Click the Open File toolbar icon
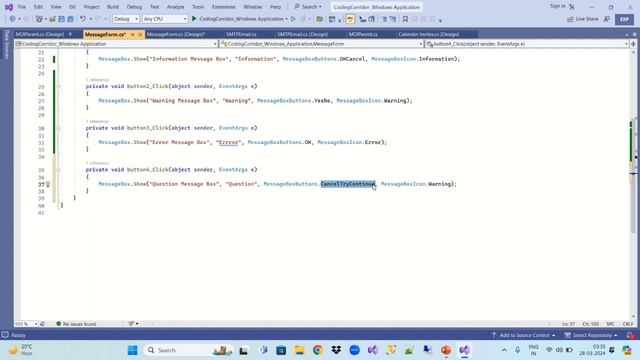The height and width of the screenshot is (360, 640). (x=52, y=19)
